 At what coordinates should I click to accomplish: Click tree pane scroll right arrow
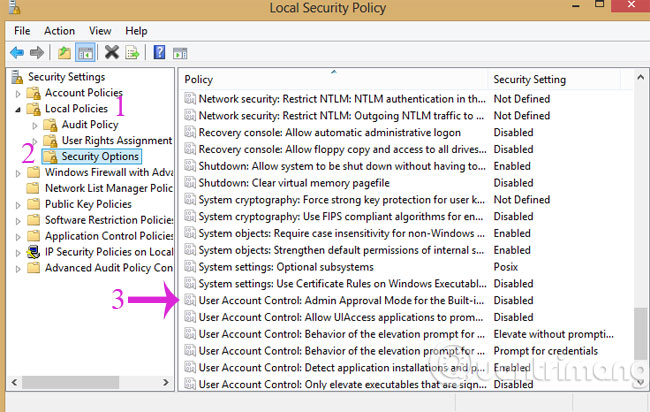pyautogui.click(x=166, y=382)
